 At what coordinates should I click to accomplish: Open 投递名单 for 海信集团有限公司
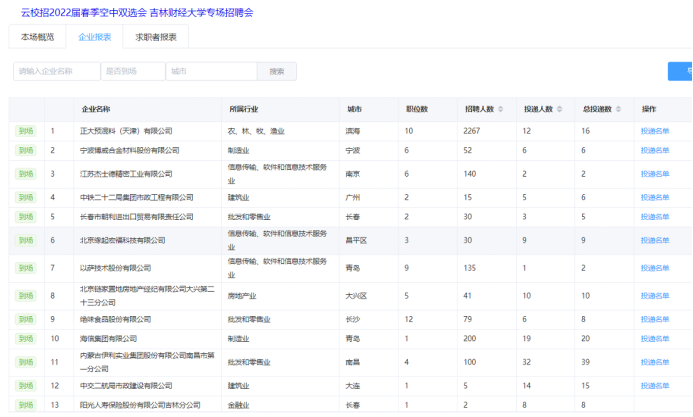coord(655,339)
